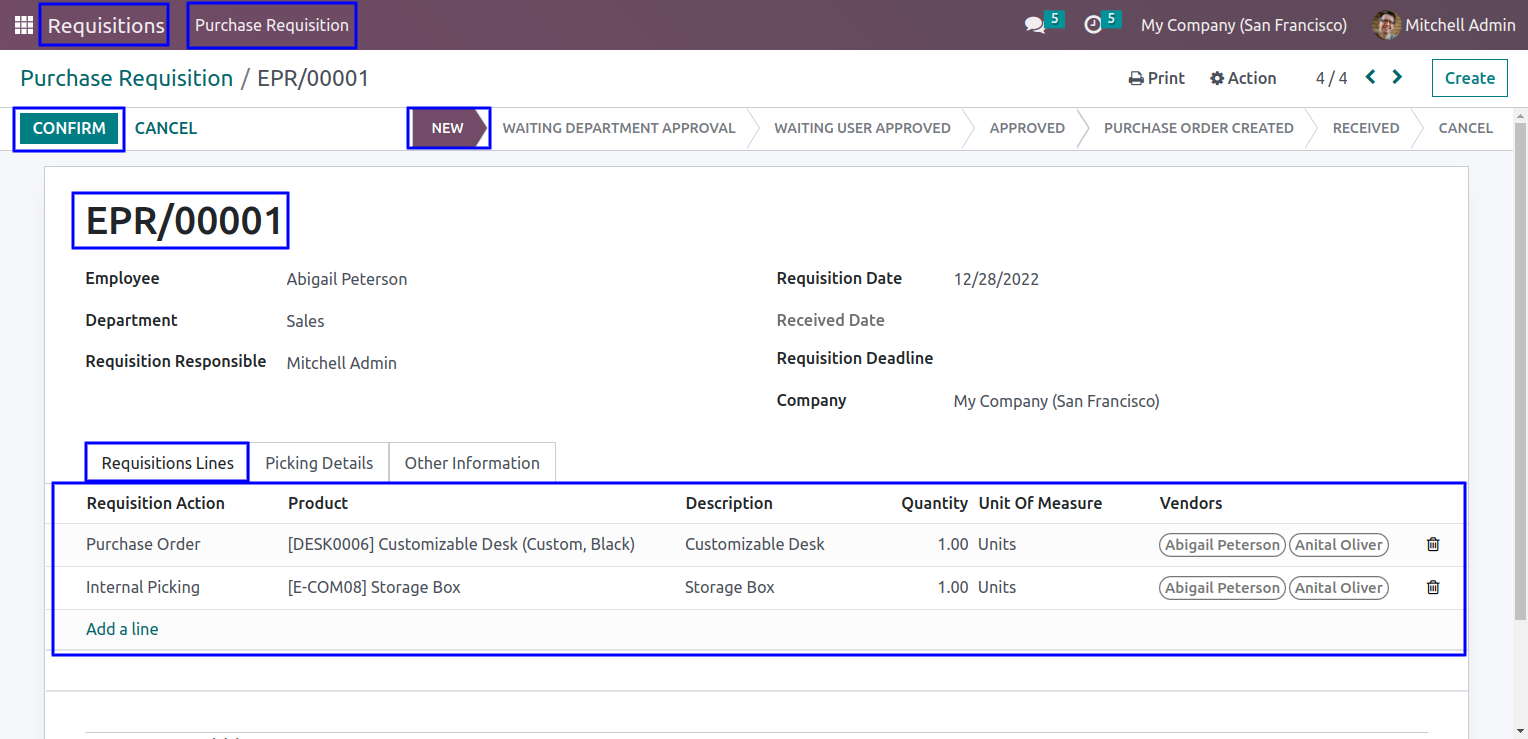
Task: Switch to the Picking Details tab
Action: [319, 463]
